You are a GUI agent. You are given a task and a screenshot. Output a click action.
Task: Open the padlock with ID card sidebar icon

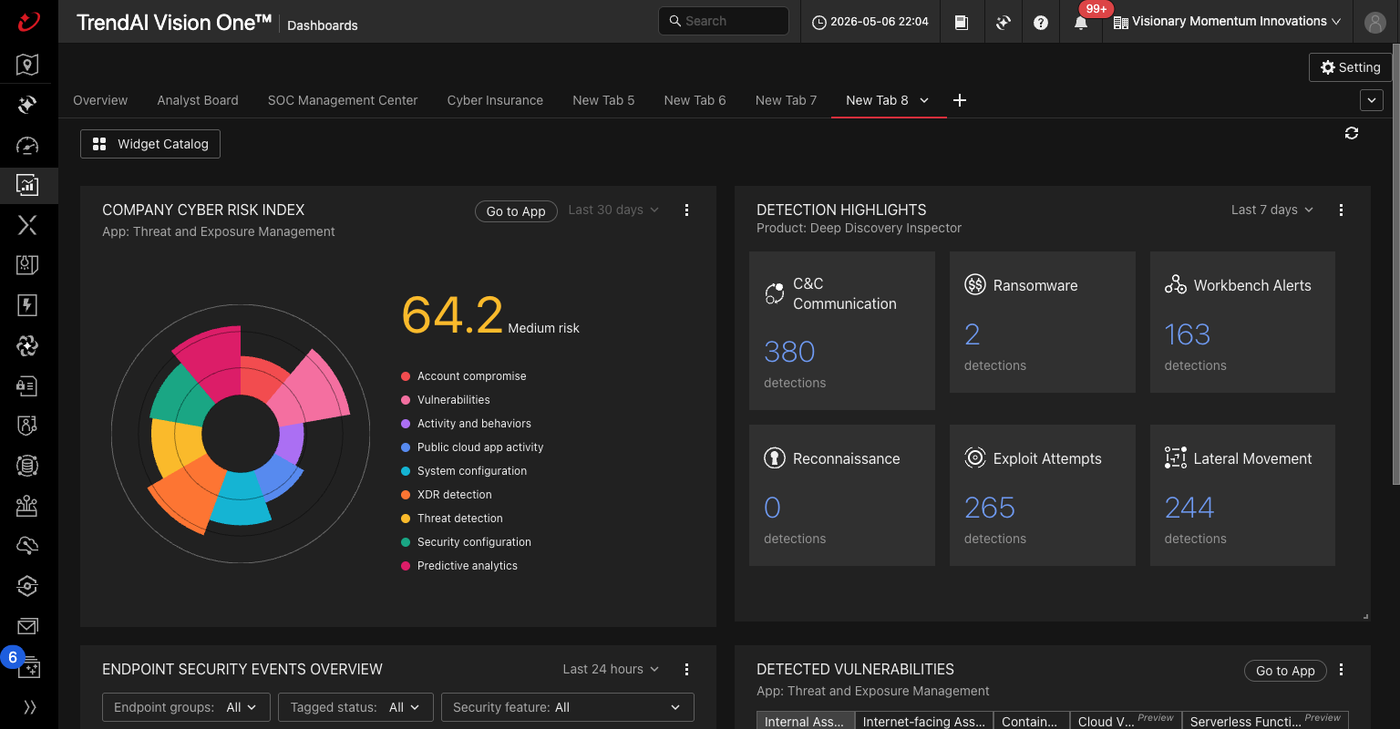click(28, 385)
